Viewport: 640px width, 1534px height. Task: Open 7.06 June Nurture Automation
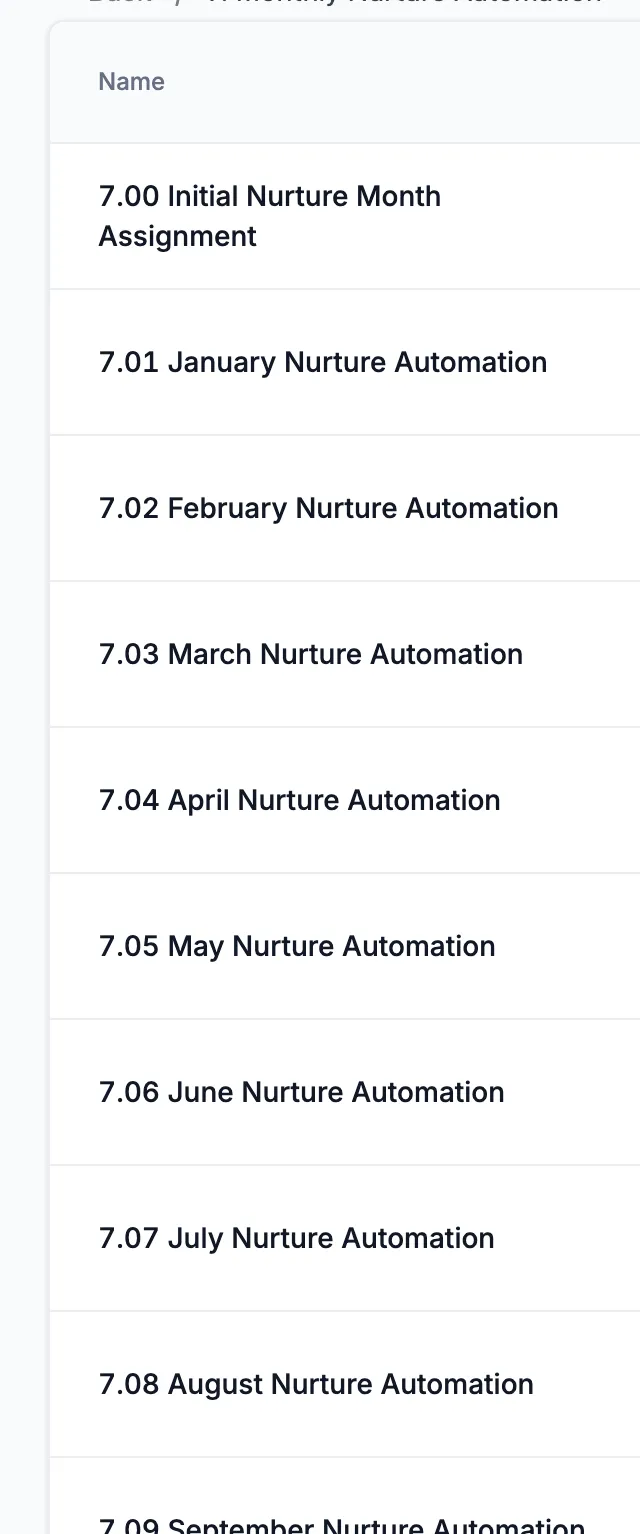coord(301,1092)
